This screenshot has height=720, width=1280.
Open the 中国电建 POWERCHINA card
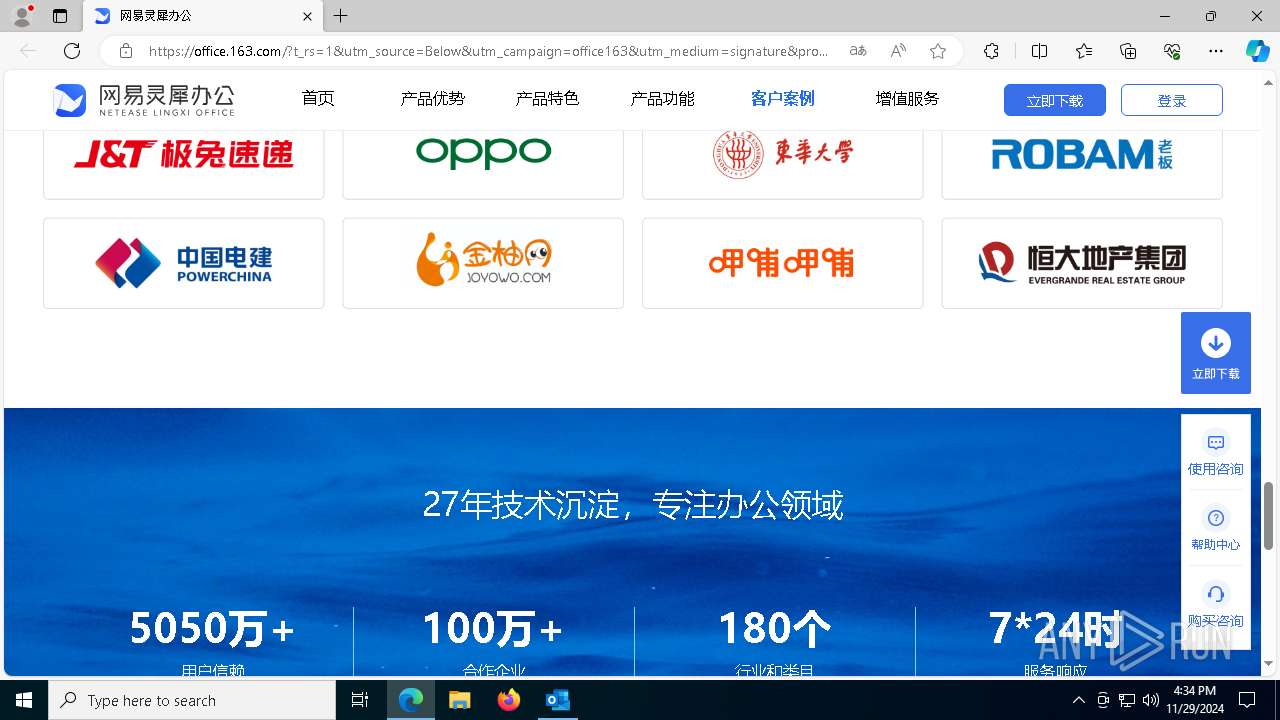click(x=184, y=263)
